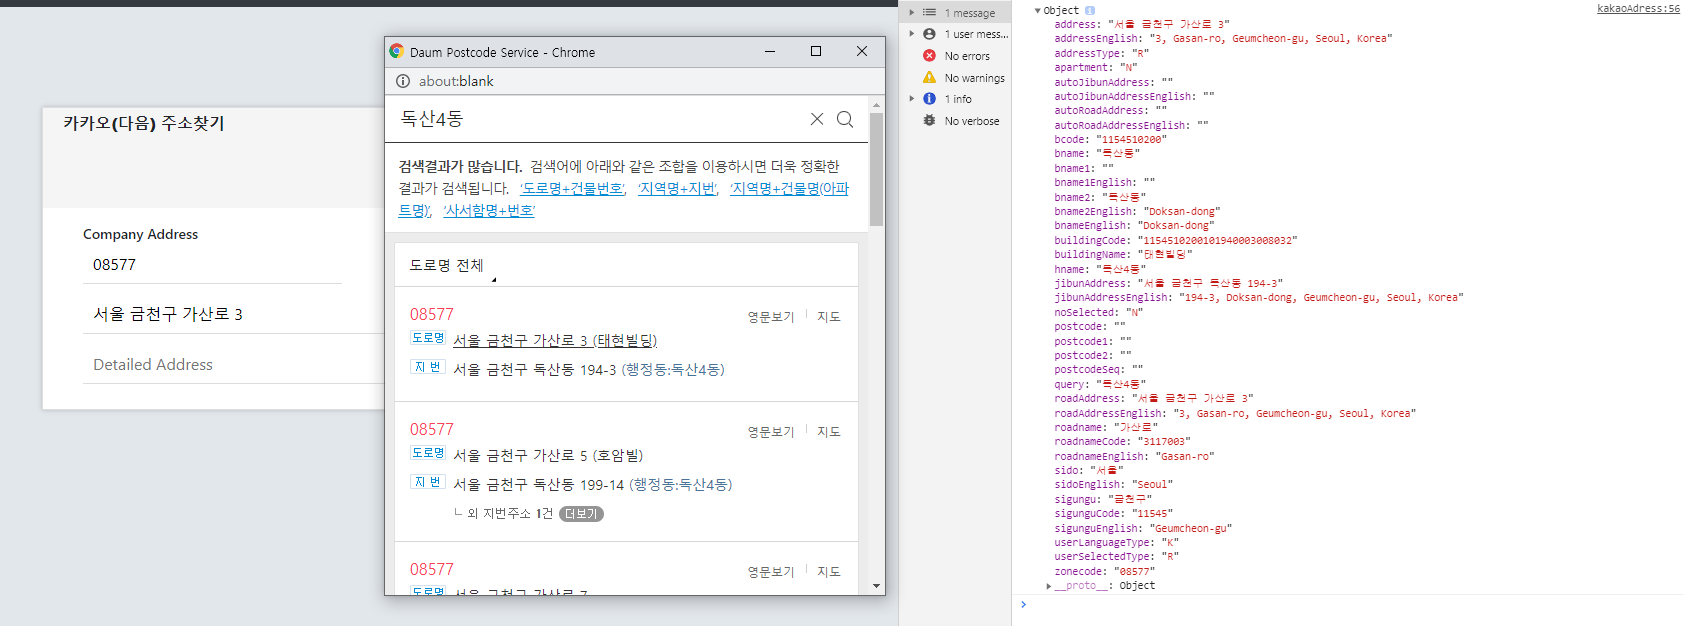This screenshot has width=1684, height=626.
Task: Click the magnifier search icon in postcode popup
Action: pyautogui.click(x=845, y=119)
